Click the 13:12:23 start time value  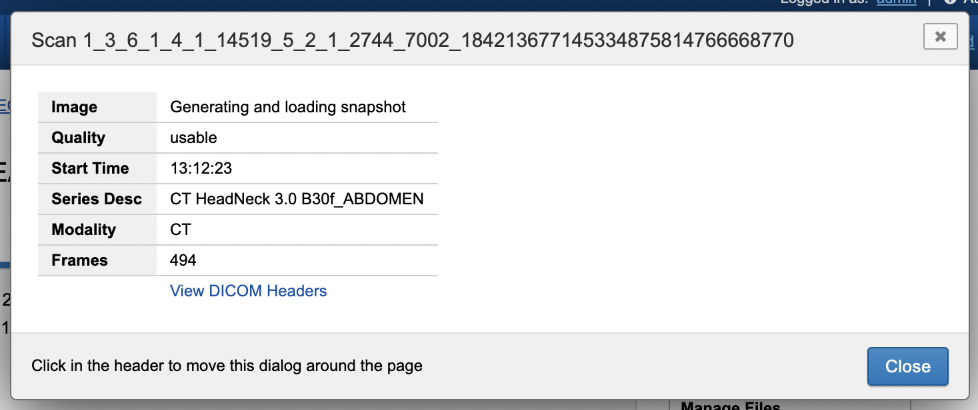(202, 169)
